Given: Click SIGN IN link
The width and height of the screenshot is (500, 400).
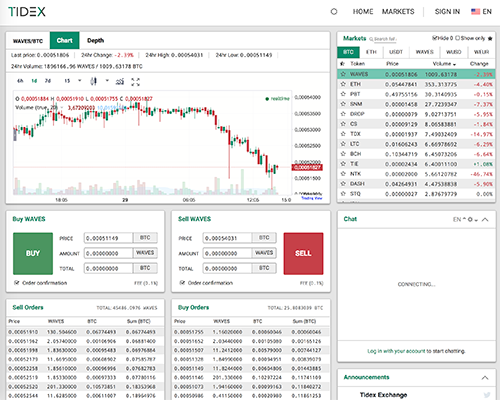Looking at the screenshot, I should click(x=447, y=12).
